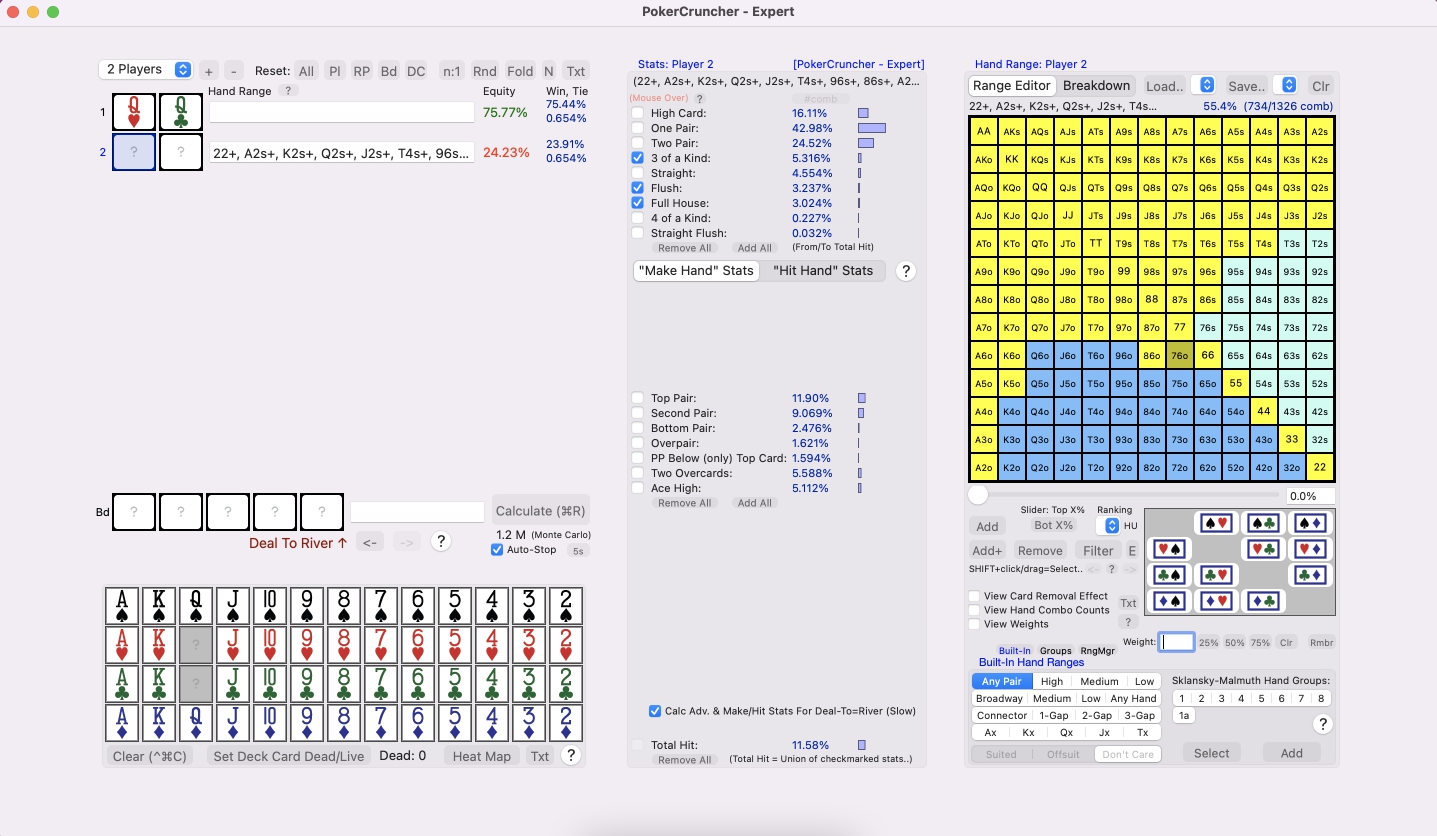Uncheck the Flush stat checkbox

pos(638,188)
